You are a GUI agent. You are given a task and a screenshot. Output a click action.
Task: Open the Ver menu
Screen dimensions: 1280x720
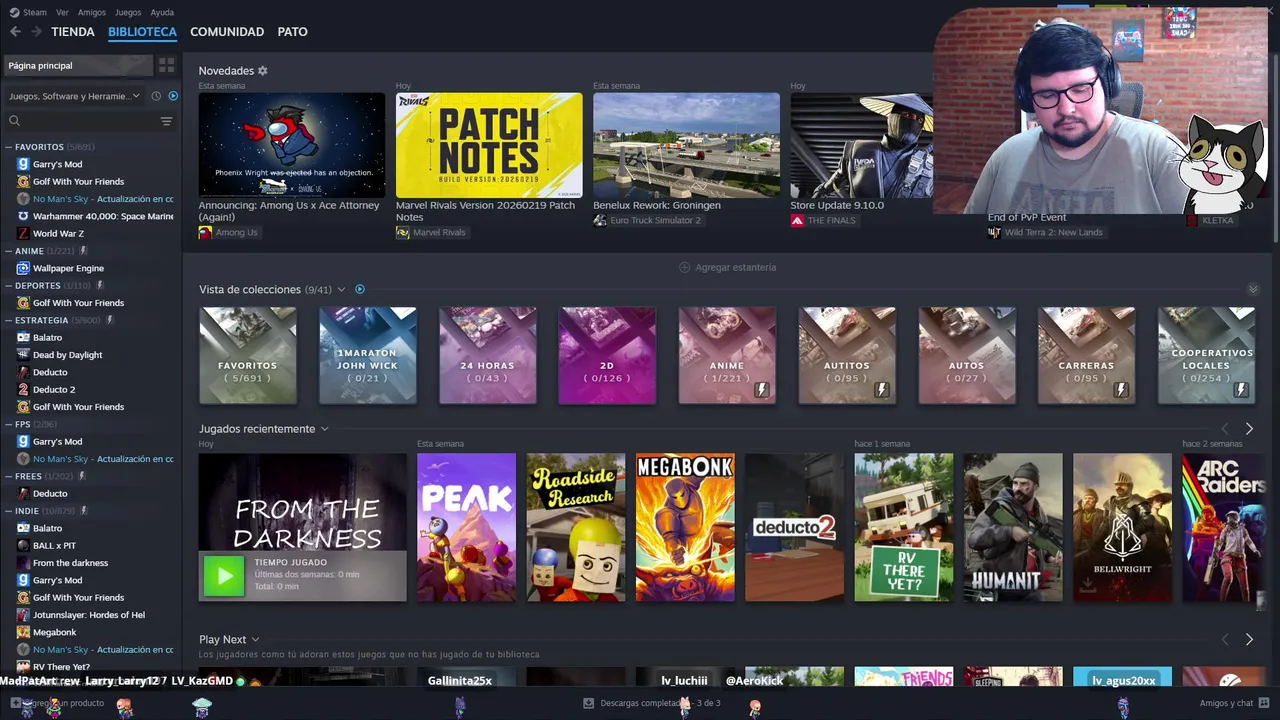63,12
